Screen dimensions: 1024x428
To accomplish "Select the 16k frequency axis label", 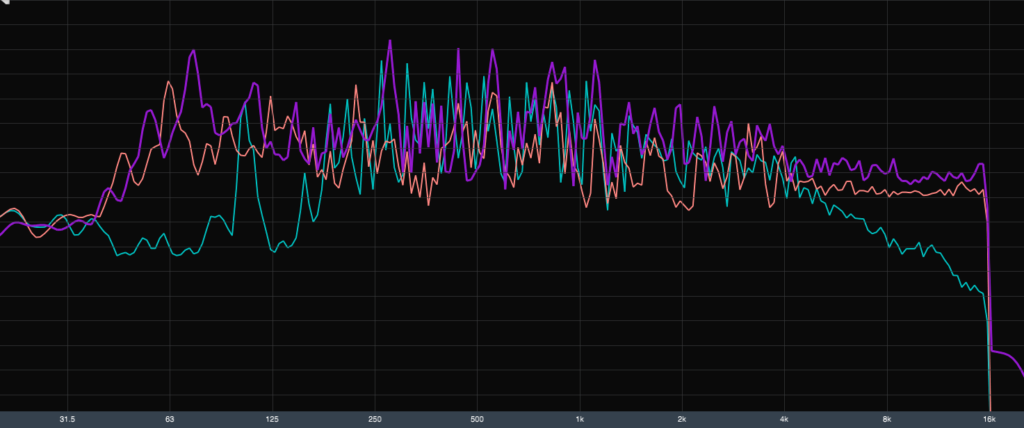I will [x=989, y=418].
